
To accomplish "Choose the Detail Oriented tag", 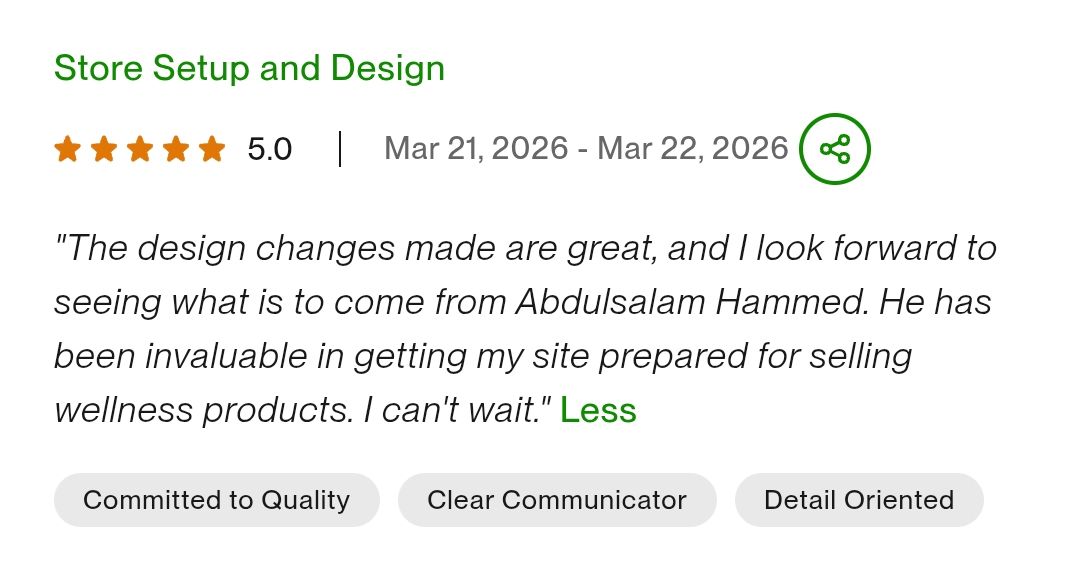I will coord(859,500).
